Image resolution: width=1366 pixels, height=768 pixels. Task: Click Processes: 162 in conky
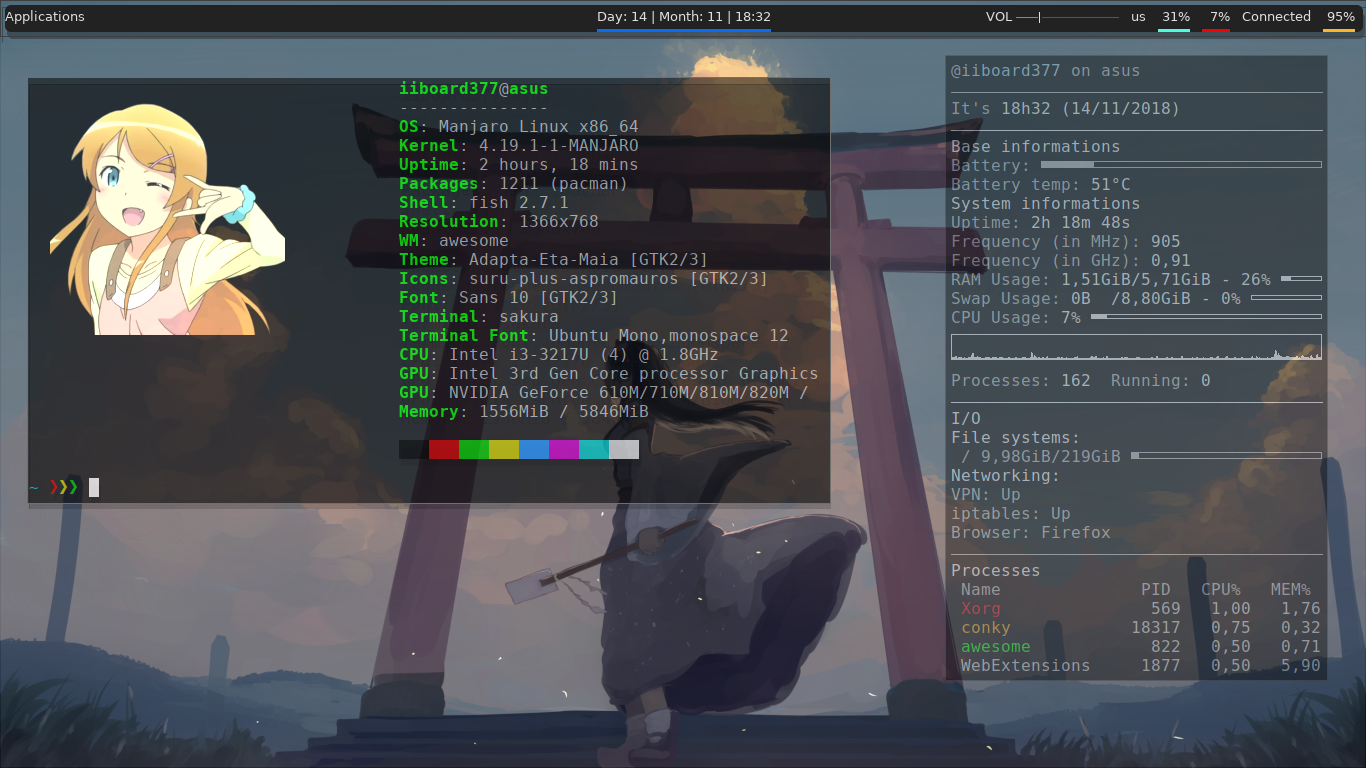(1021, 381)
